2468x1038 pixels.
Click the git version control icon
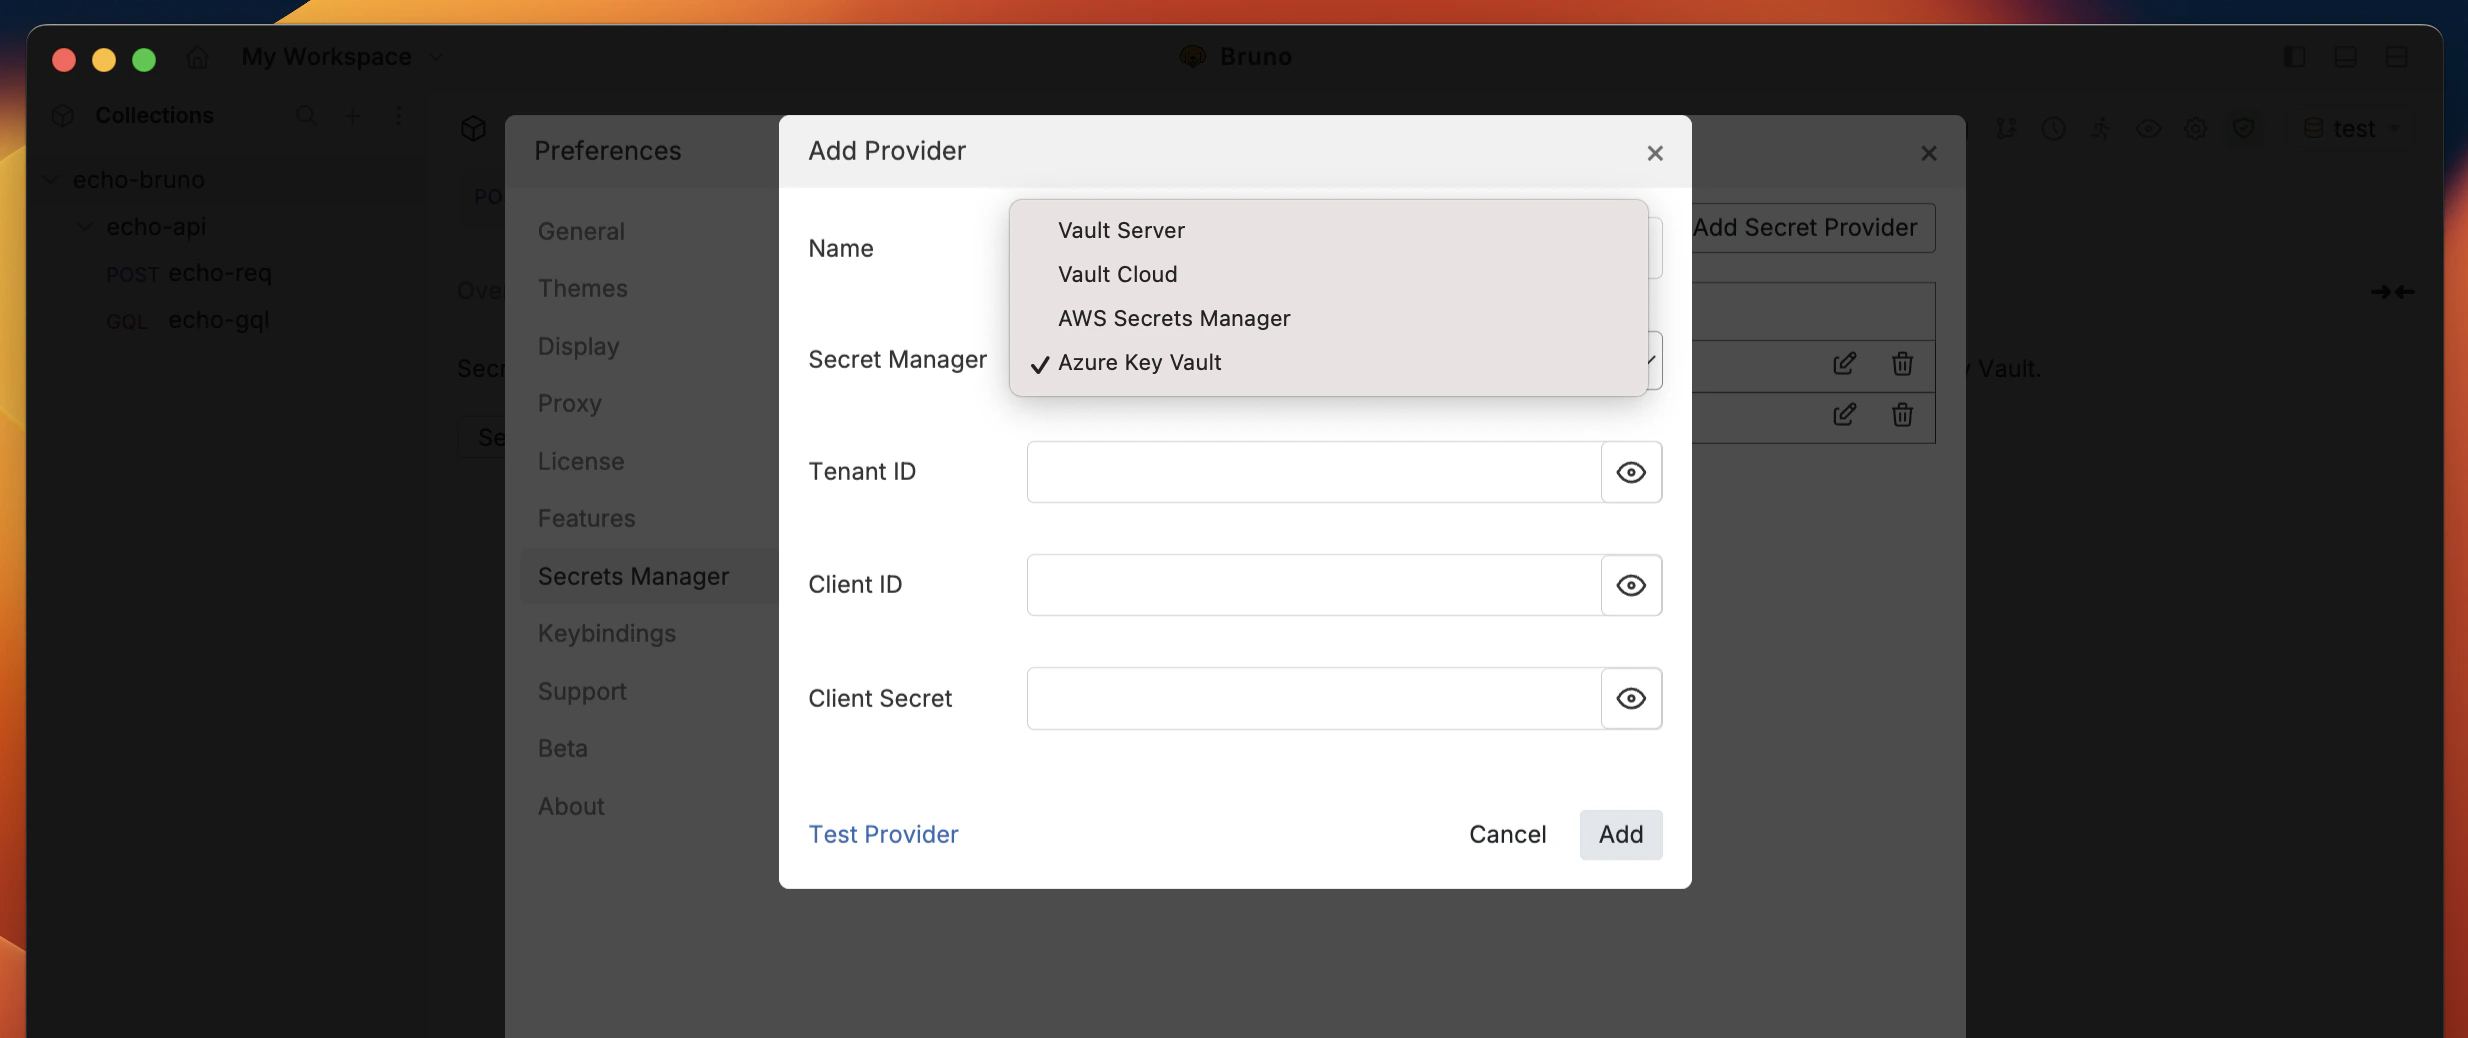coord(2007,128)
